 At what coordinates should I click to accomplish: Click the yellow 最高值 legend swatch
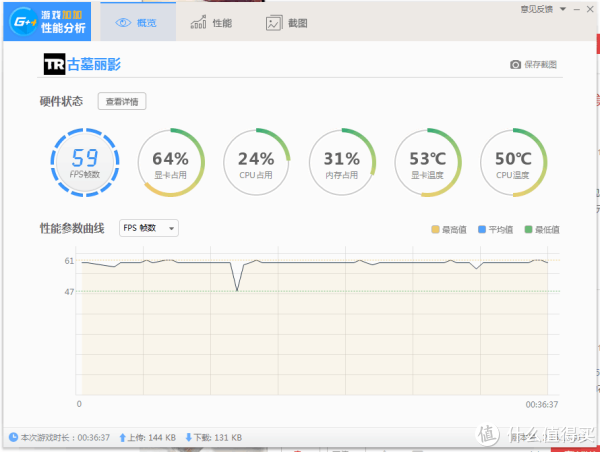tap(435, 229)
